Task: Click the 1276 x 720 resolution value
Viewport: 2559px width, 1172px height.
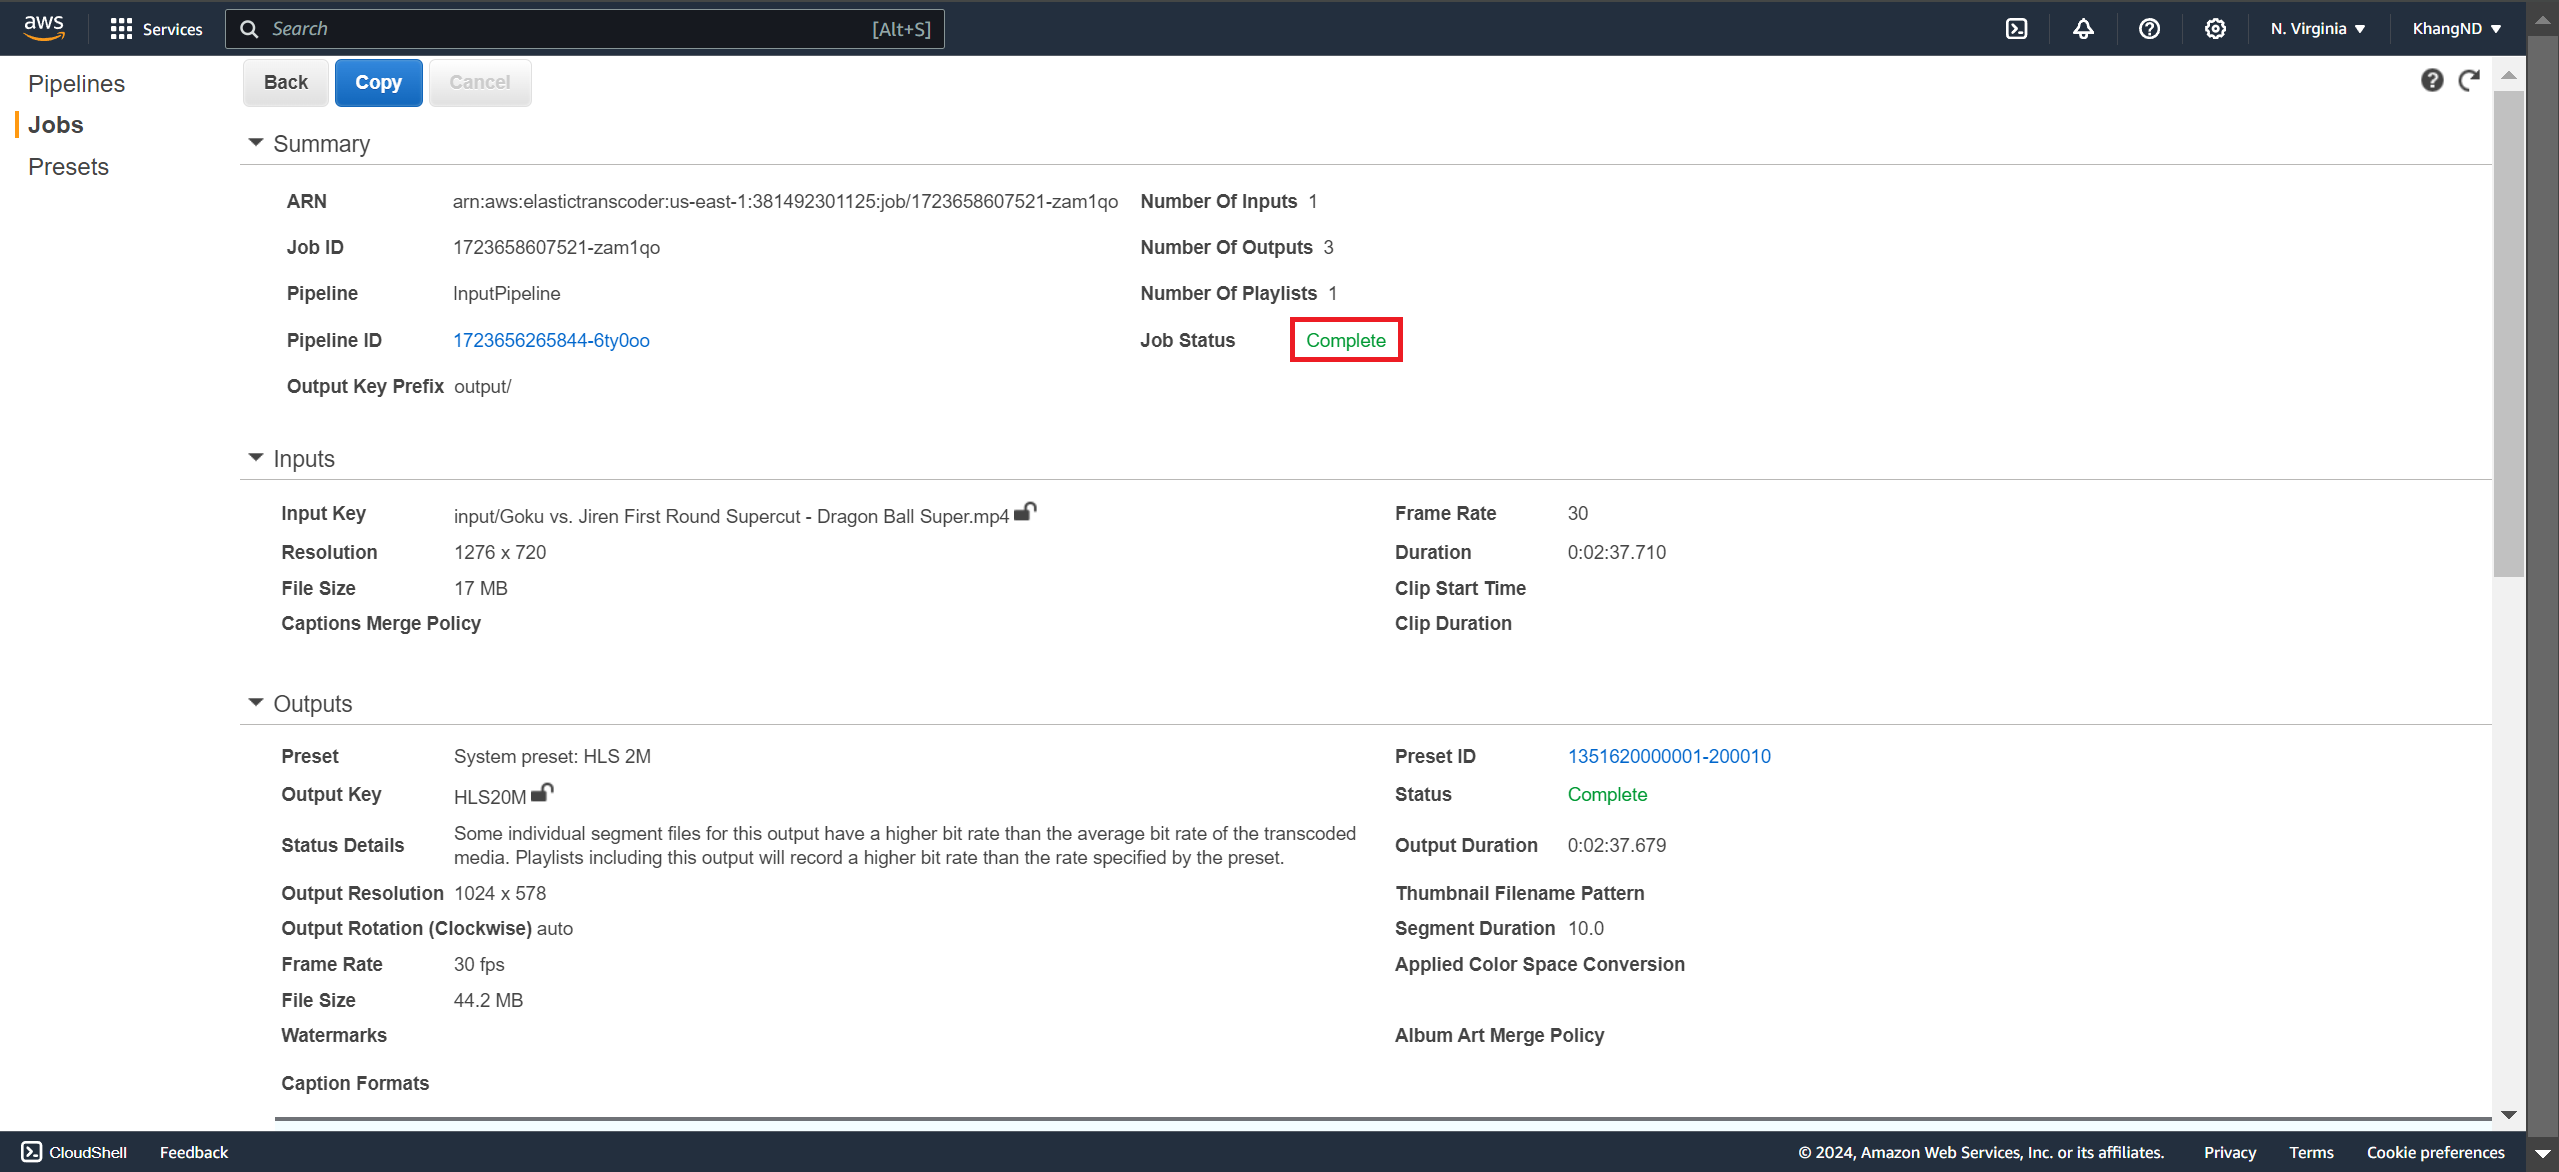Action: 500,552
